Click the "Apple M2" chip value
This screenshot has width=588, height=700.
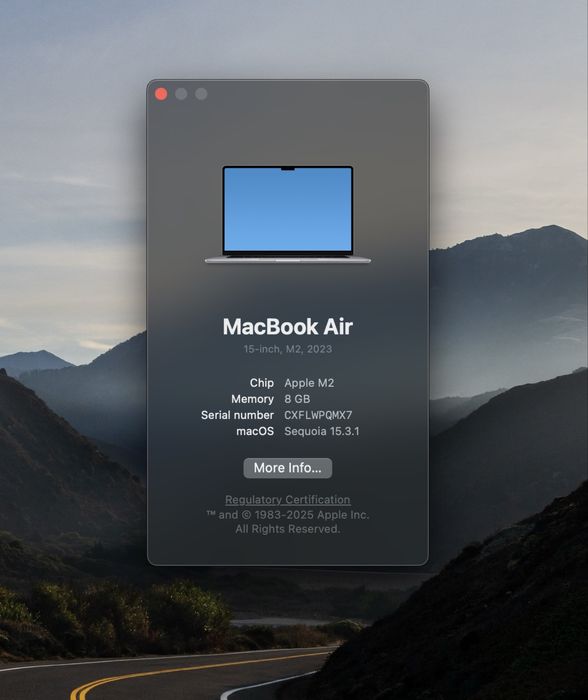(x=309, y=383)
